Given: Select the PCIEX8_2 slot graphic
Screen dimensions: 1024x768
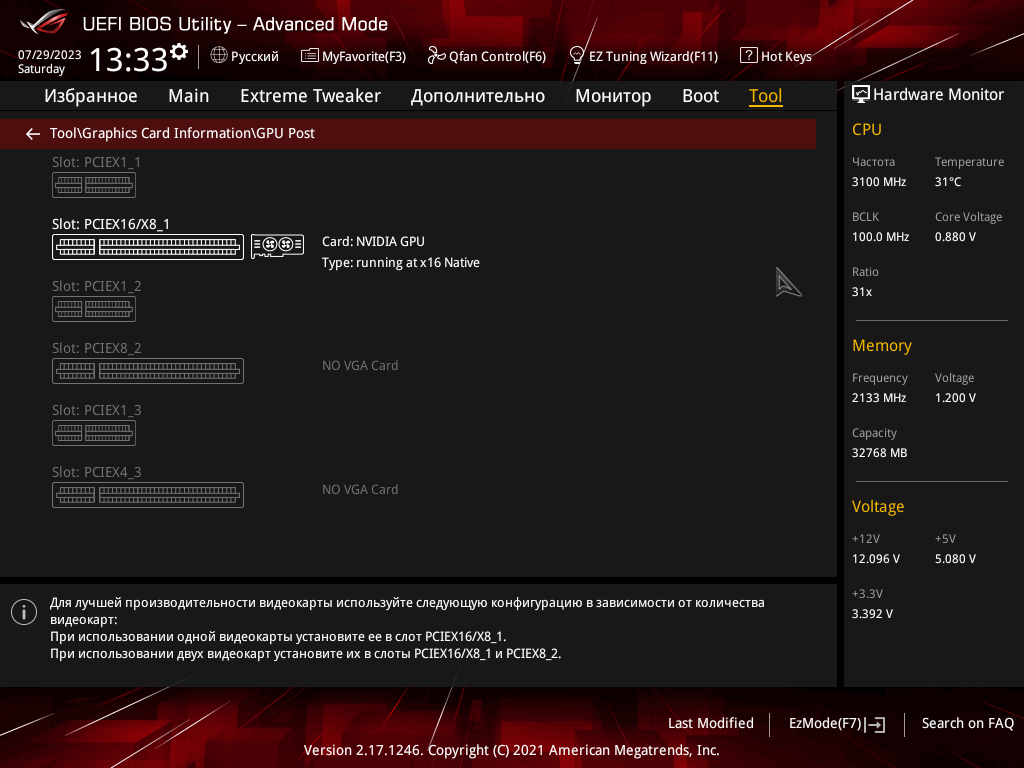Looking at the screenshot, I should (148, 371).
